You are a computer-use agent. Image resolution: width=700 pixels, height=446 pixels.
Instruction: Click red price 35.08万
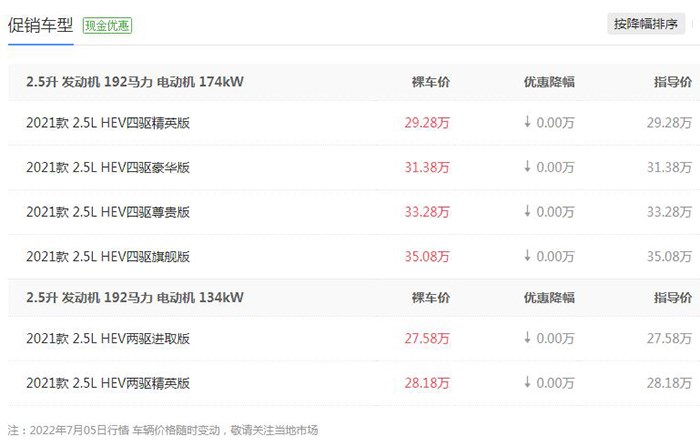427,257
